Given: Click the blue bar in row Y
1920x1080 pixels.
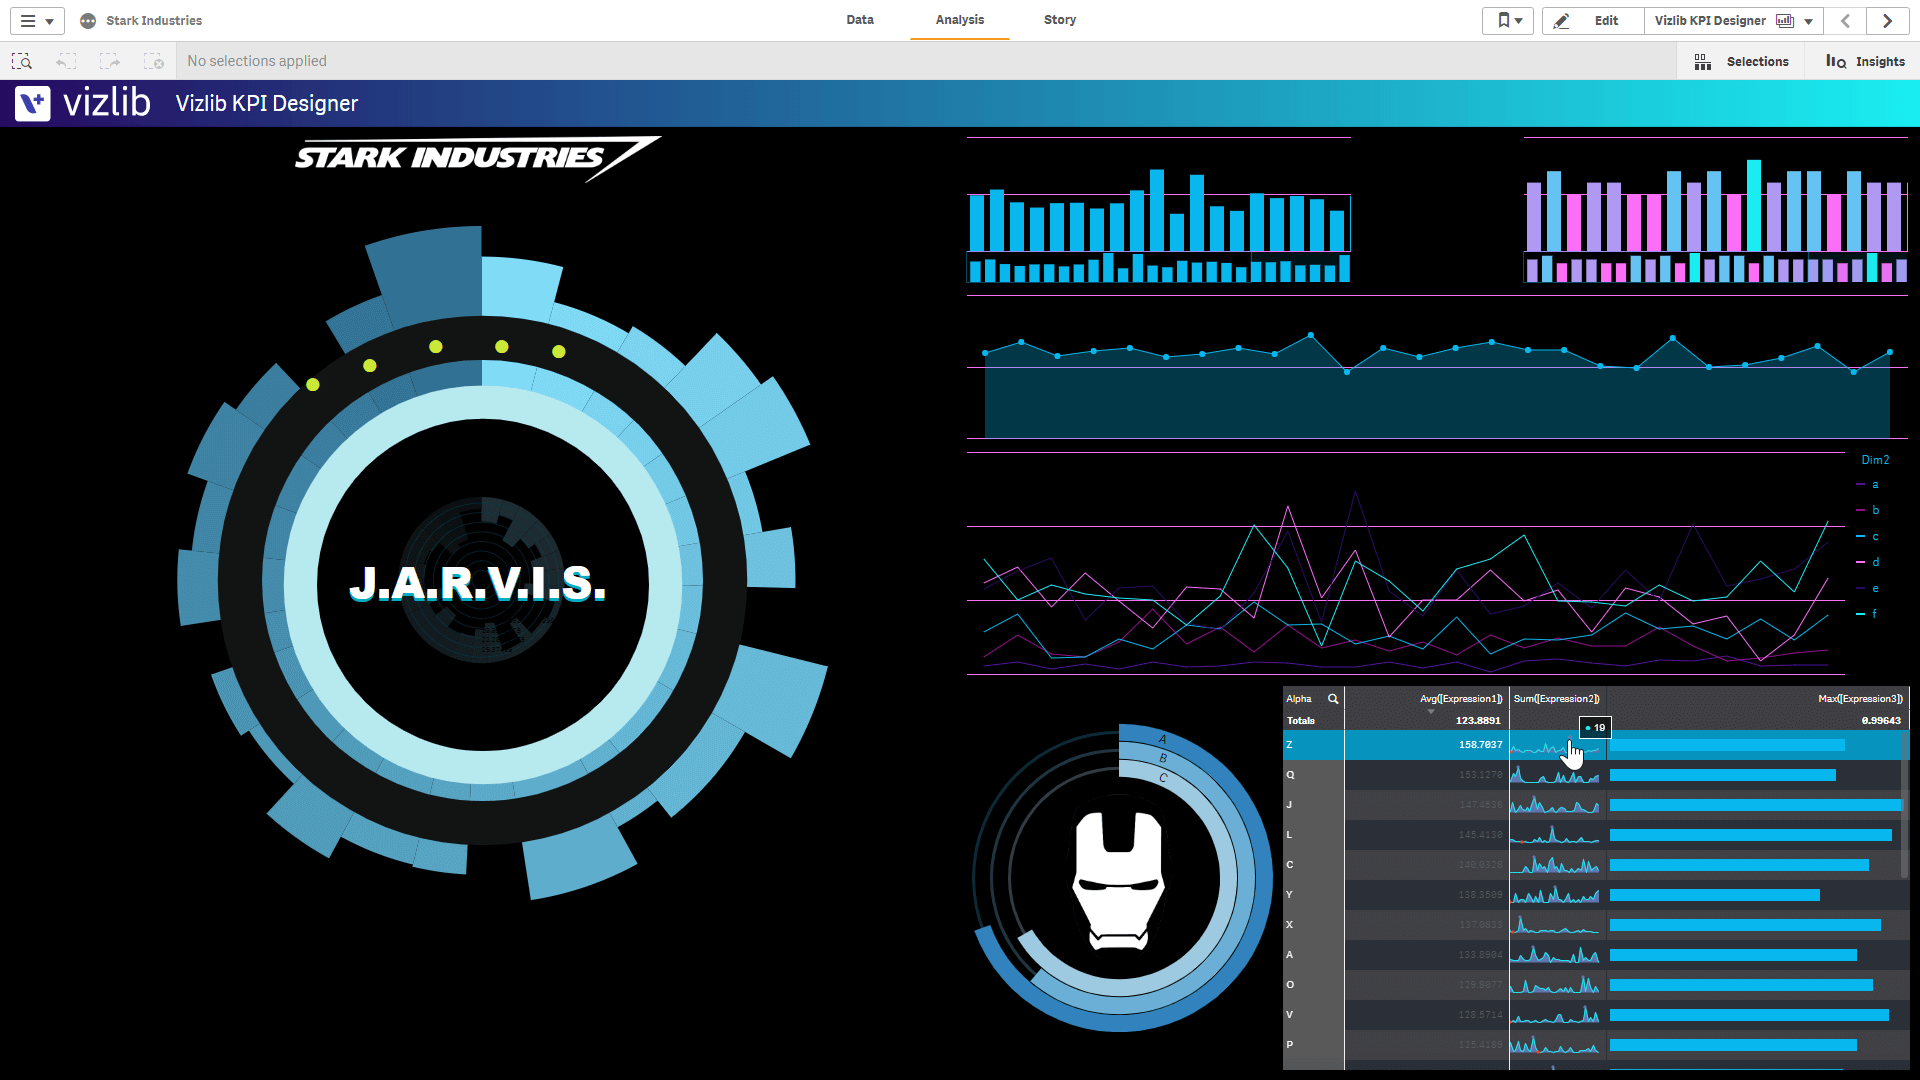Looking at the screenshot, I should tap(1714, 895).
